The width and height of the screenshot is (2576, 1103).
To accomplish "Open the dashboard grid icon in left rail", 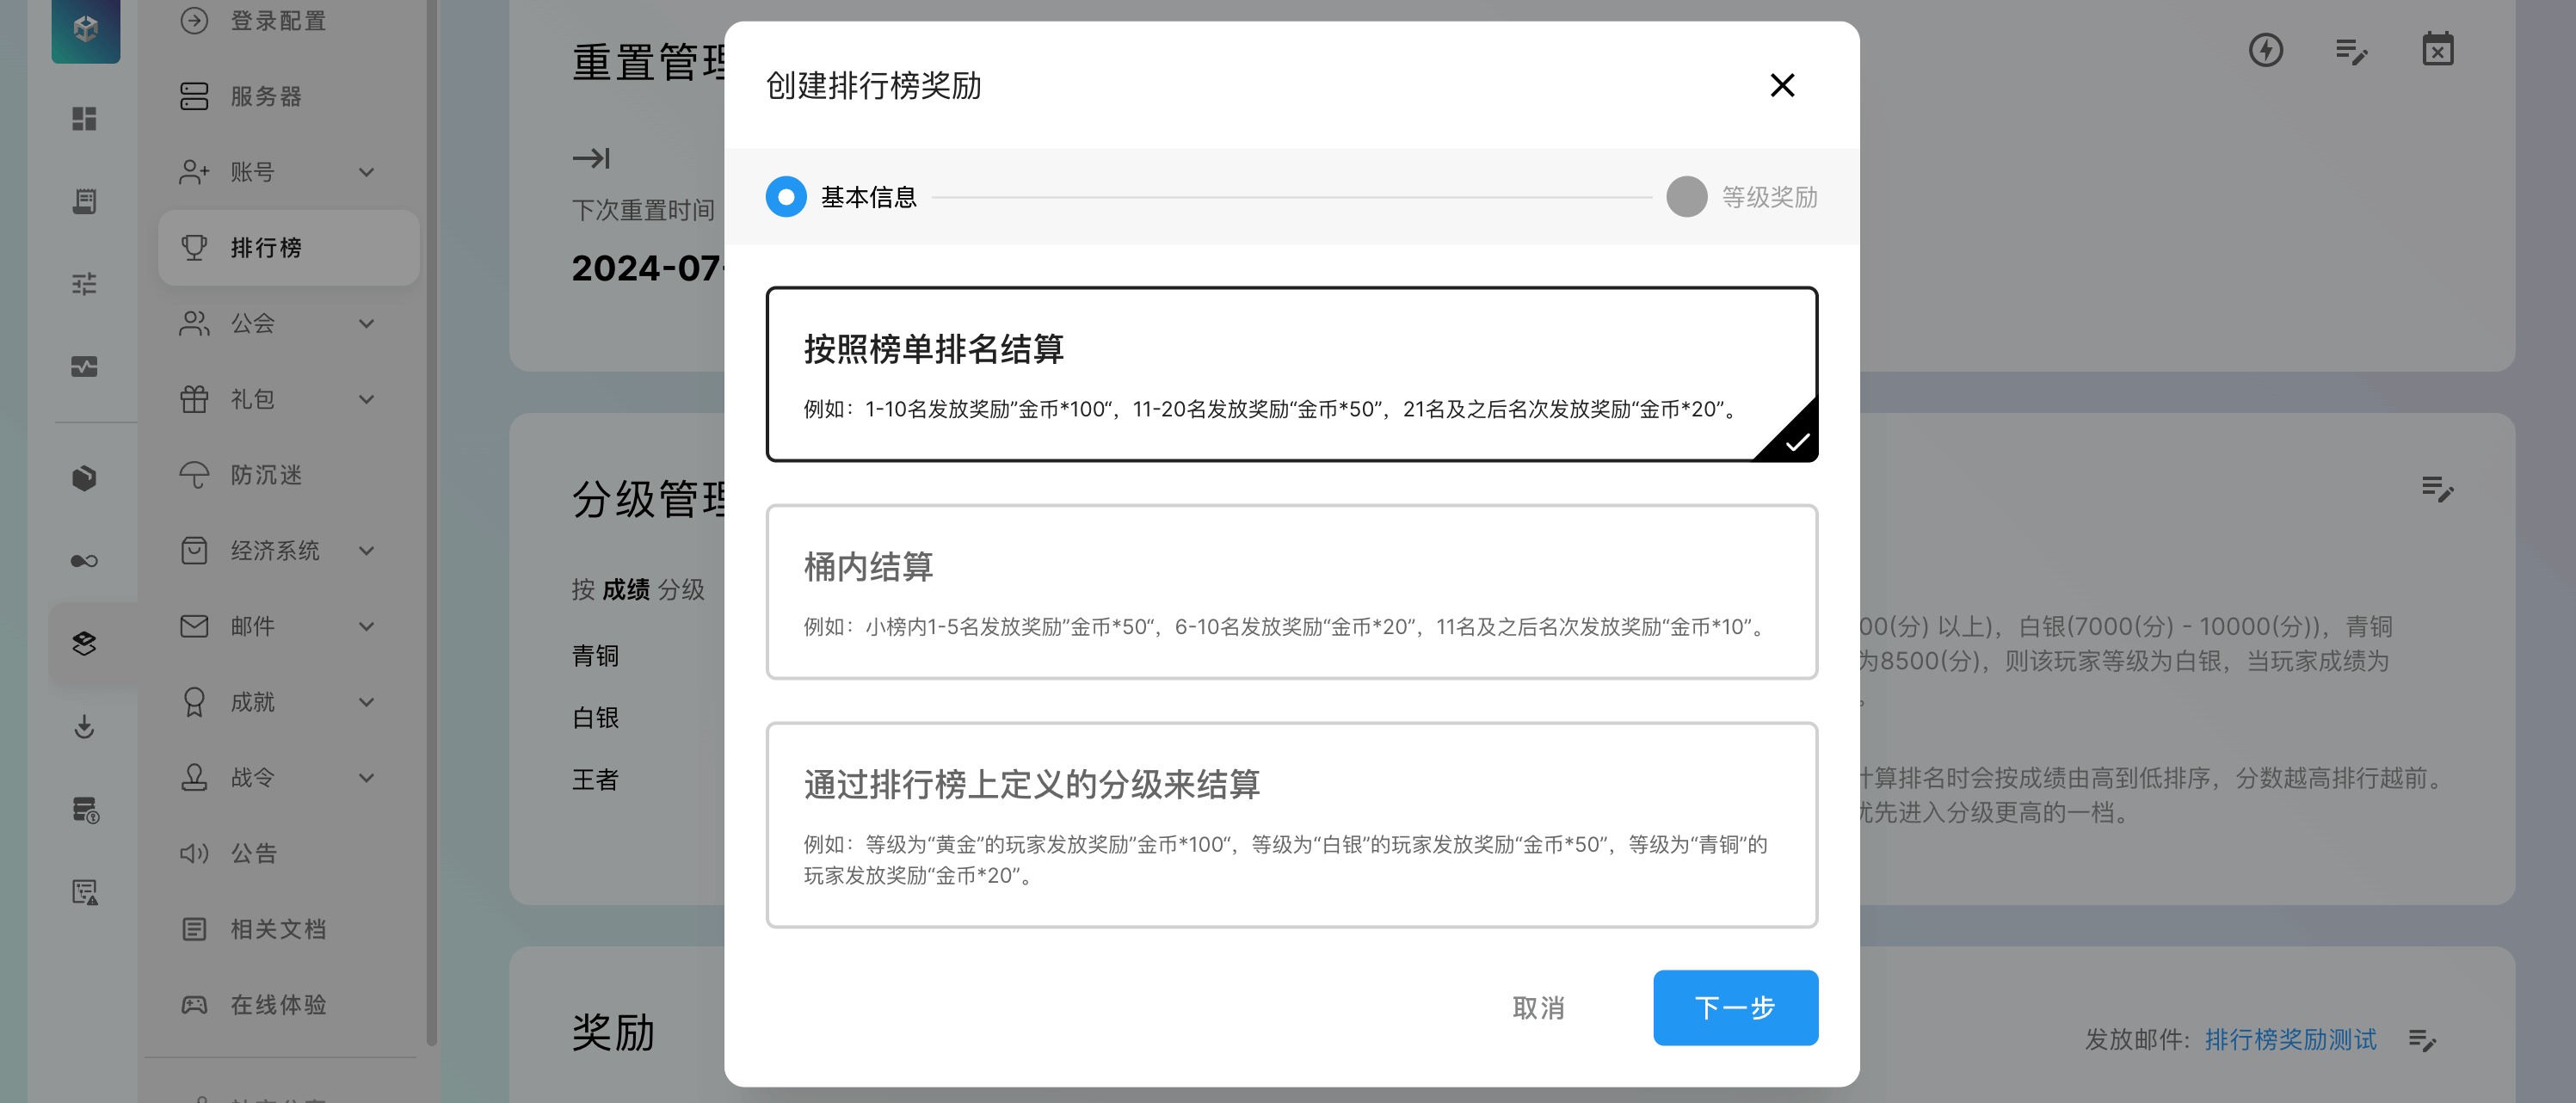I will click(x=85, y=119).
